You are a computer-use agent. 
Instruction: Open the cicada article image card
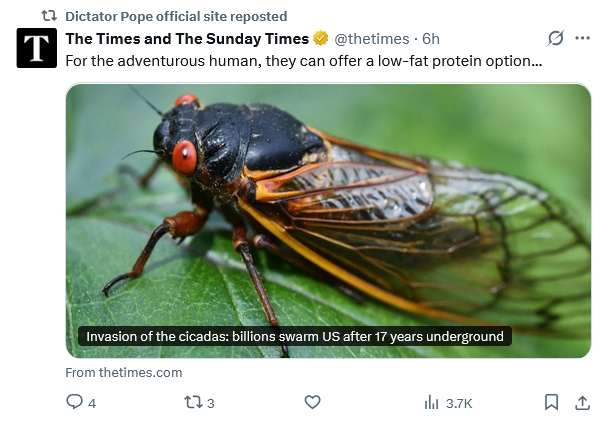(329, 221)
